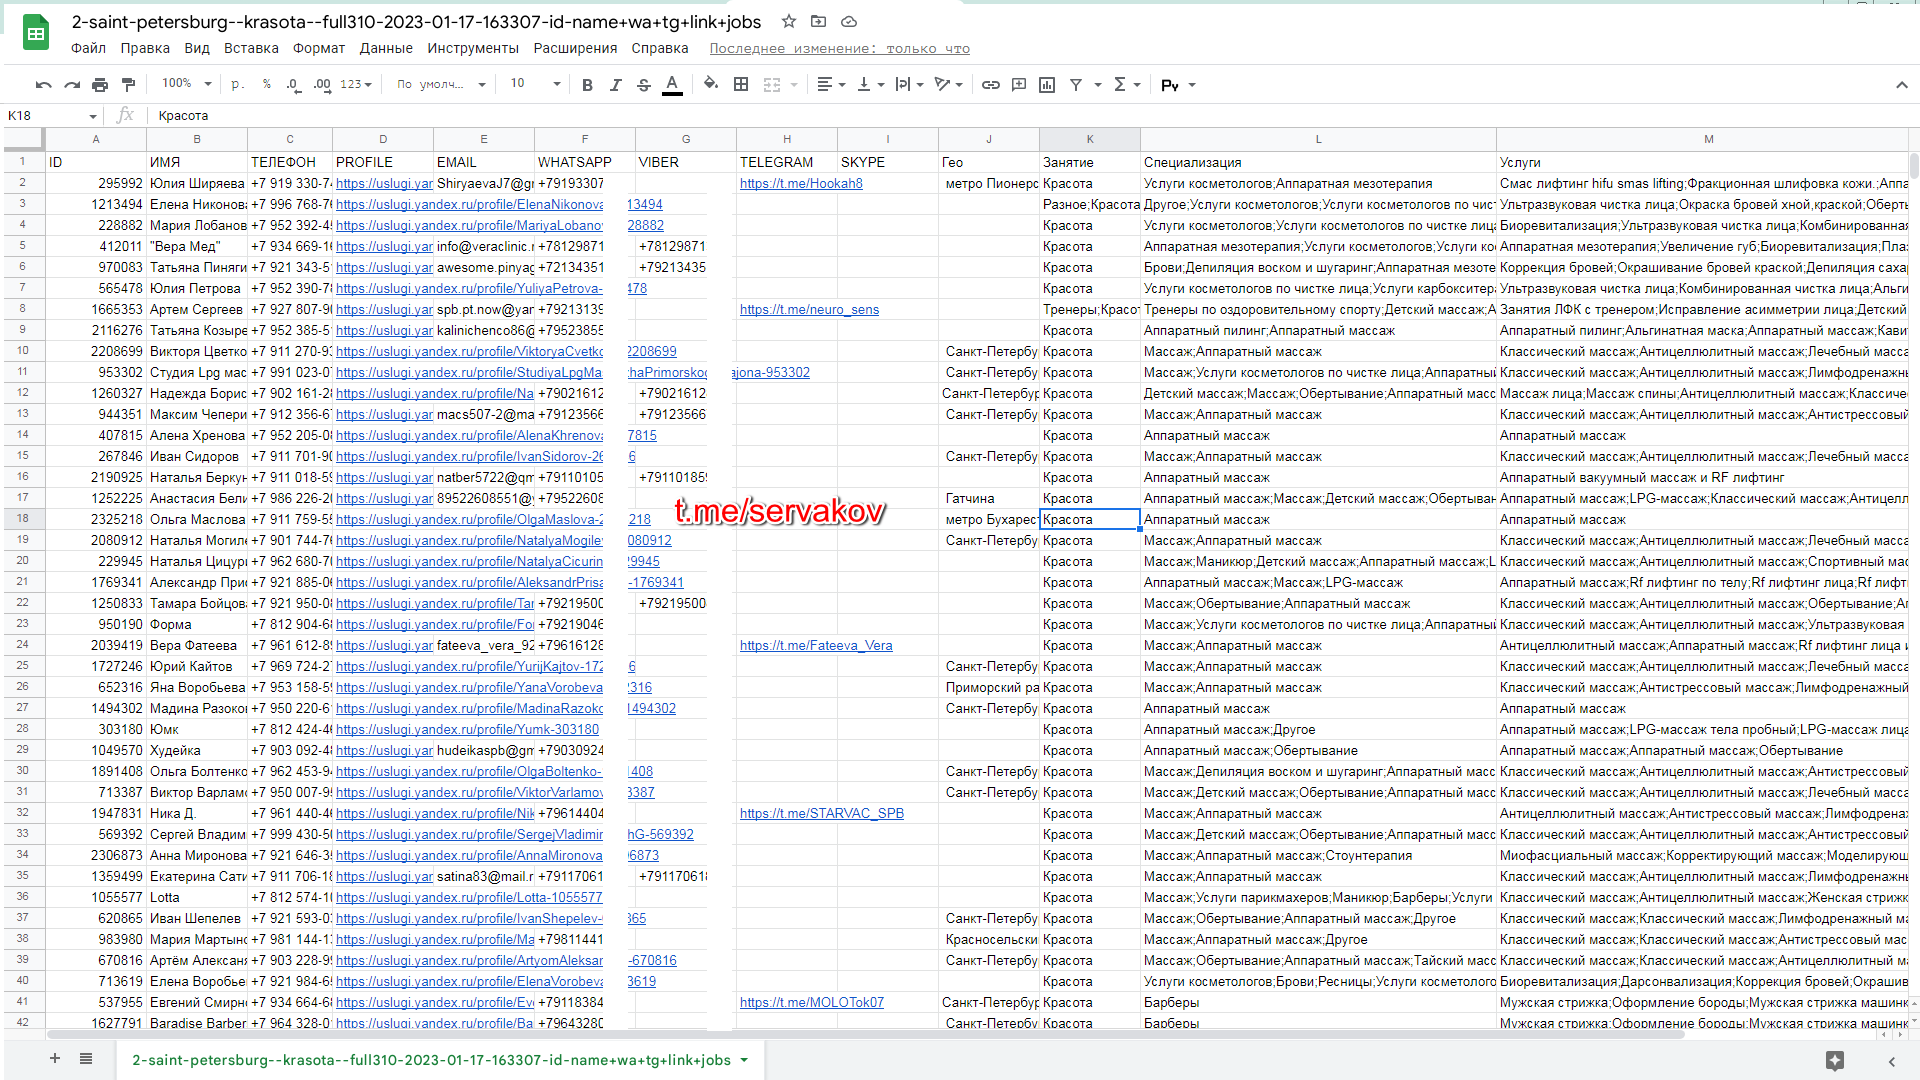
Task: Format as currency with 'р.' button
Action: click(237, 85)
